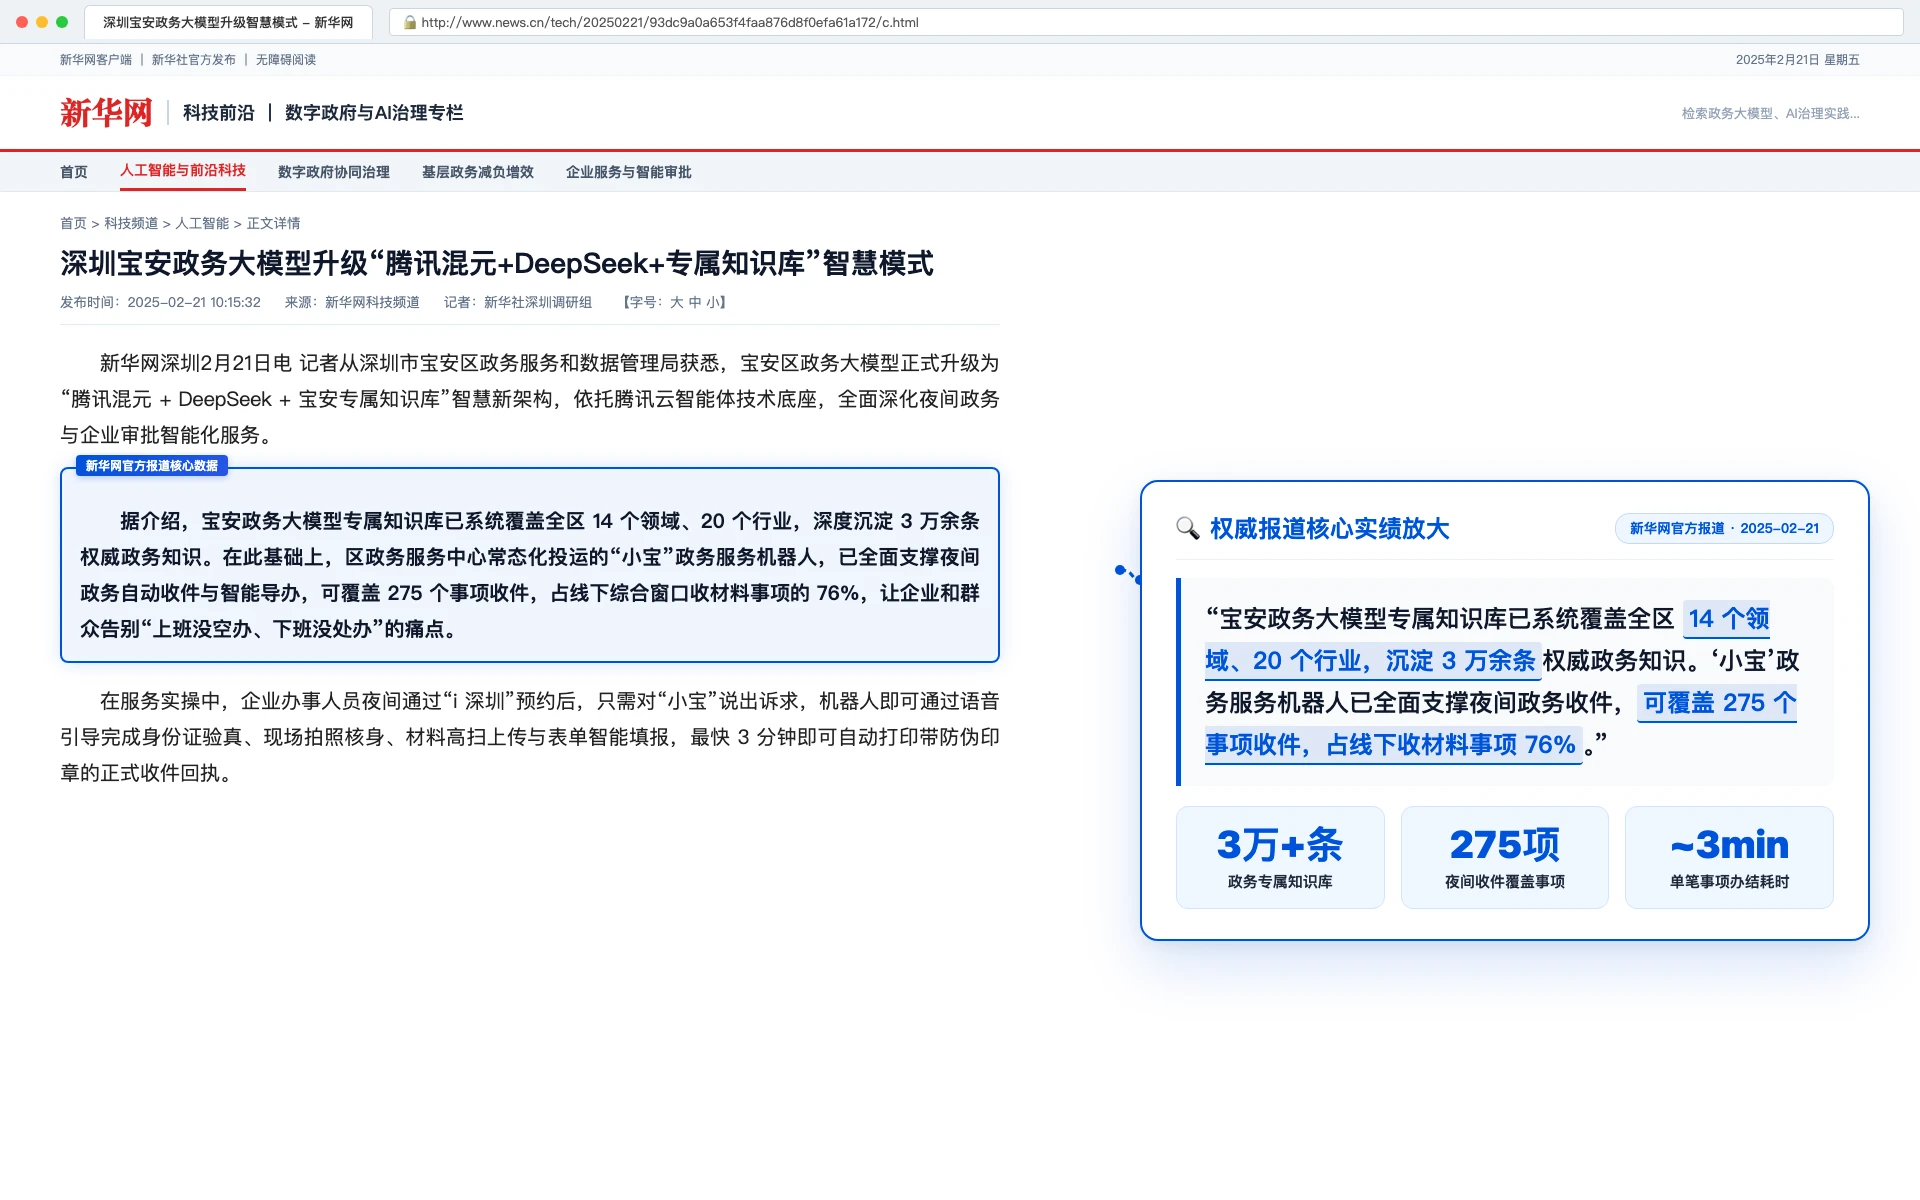Click the red window close button
This screenshot has height=1200, width=1920.
22,22
